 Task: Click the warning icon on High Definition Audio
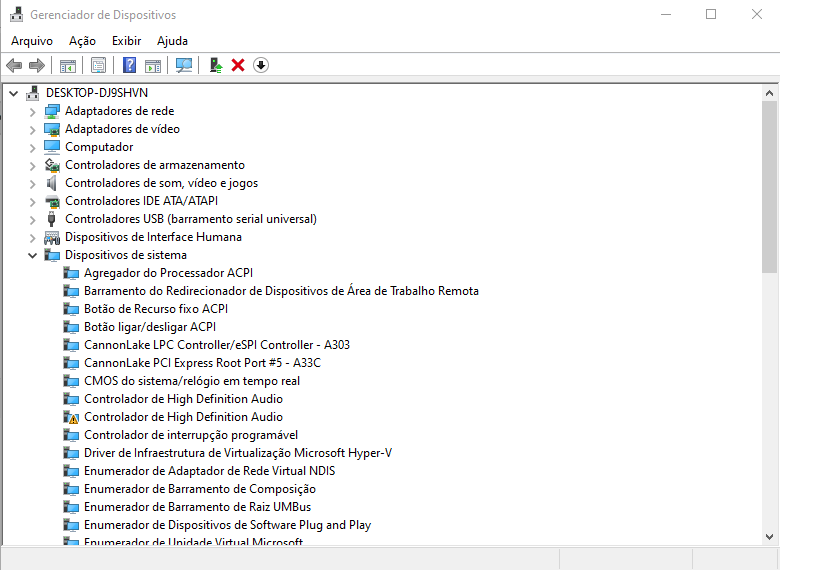71,417
